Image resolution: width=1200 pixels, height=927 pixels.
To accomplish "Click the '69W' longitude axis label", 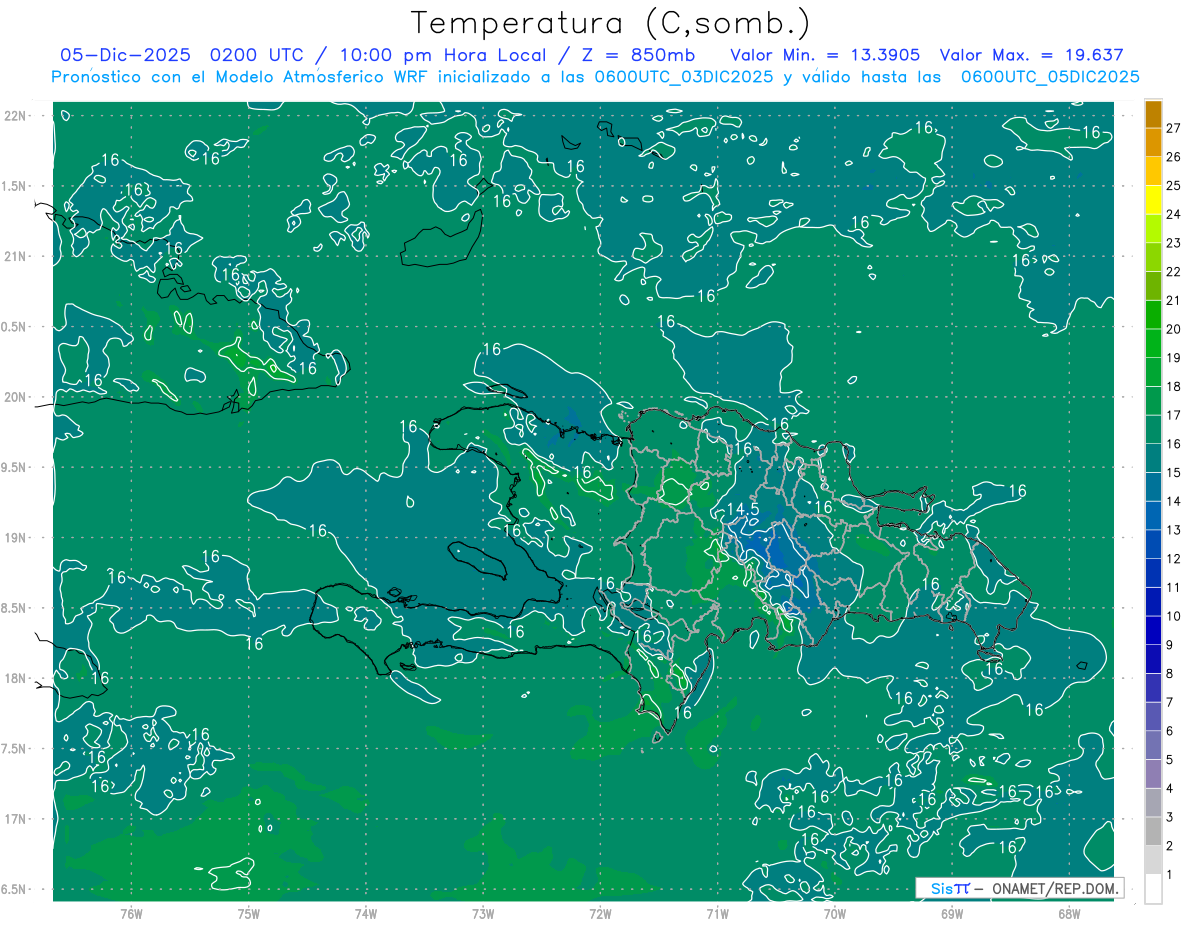I will click(x=952, y=913).
